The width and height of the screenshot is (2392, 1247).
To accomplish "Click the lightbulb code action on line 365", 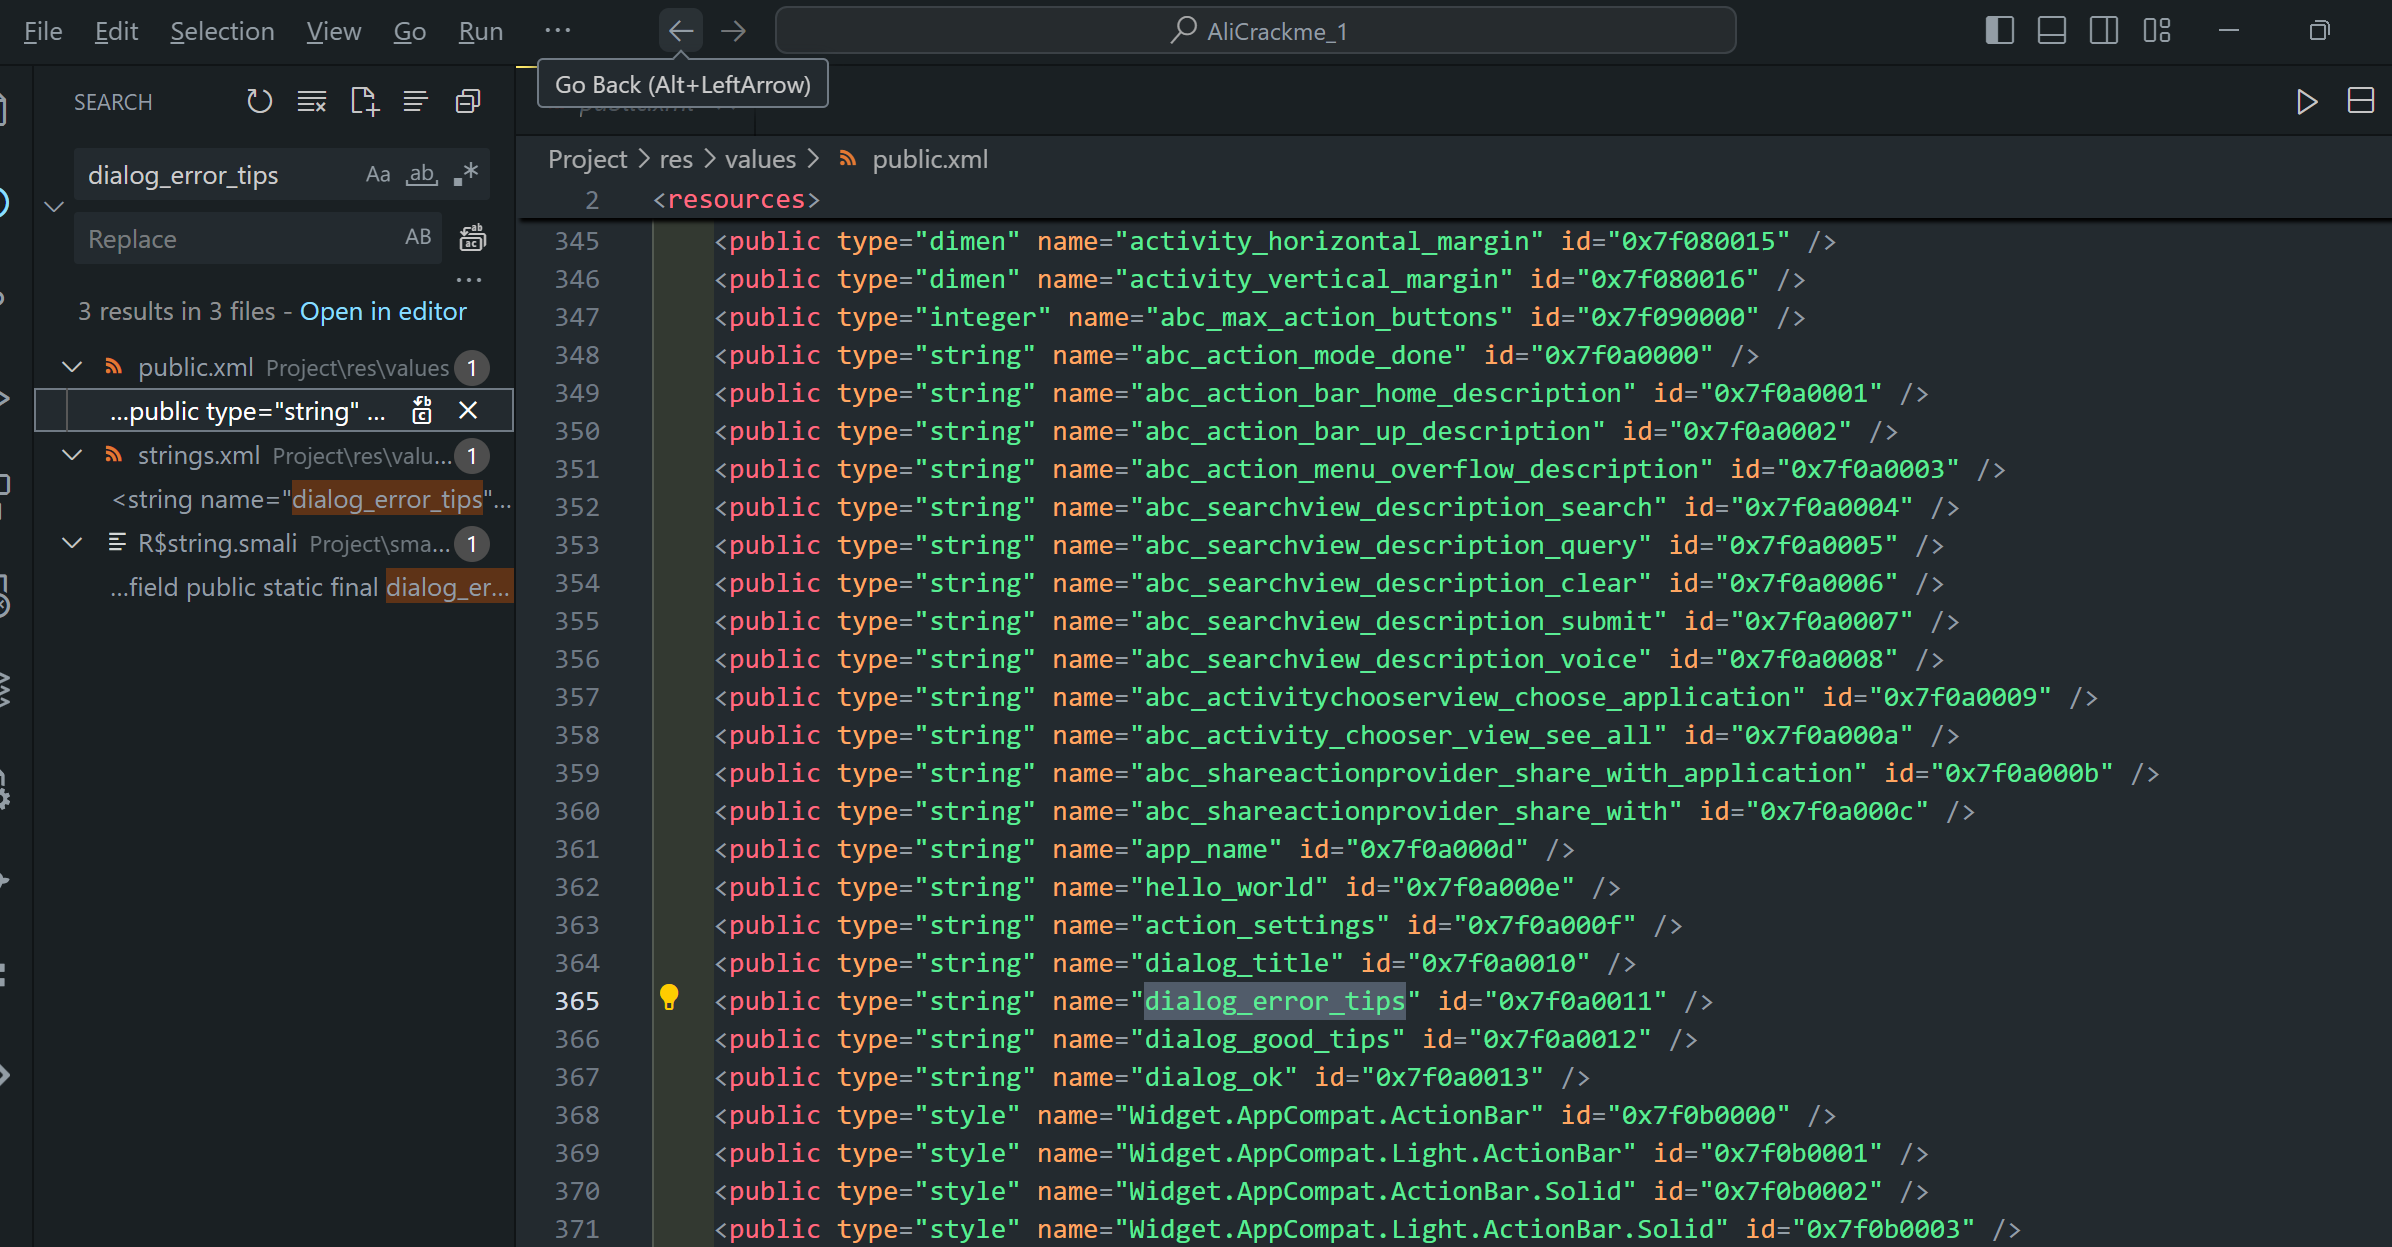I will (x=669, y=997).
